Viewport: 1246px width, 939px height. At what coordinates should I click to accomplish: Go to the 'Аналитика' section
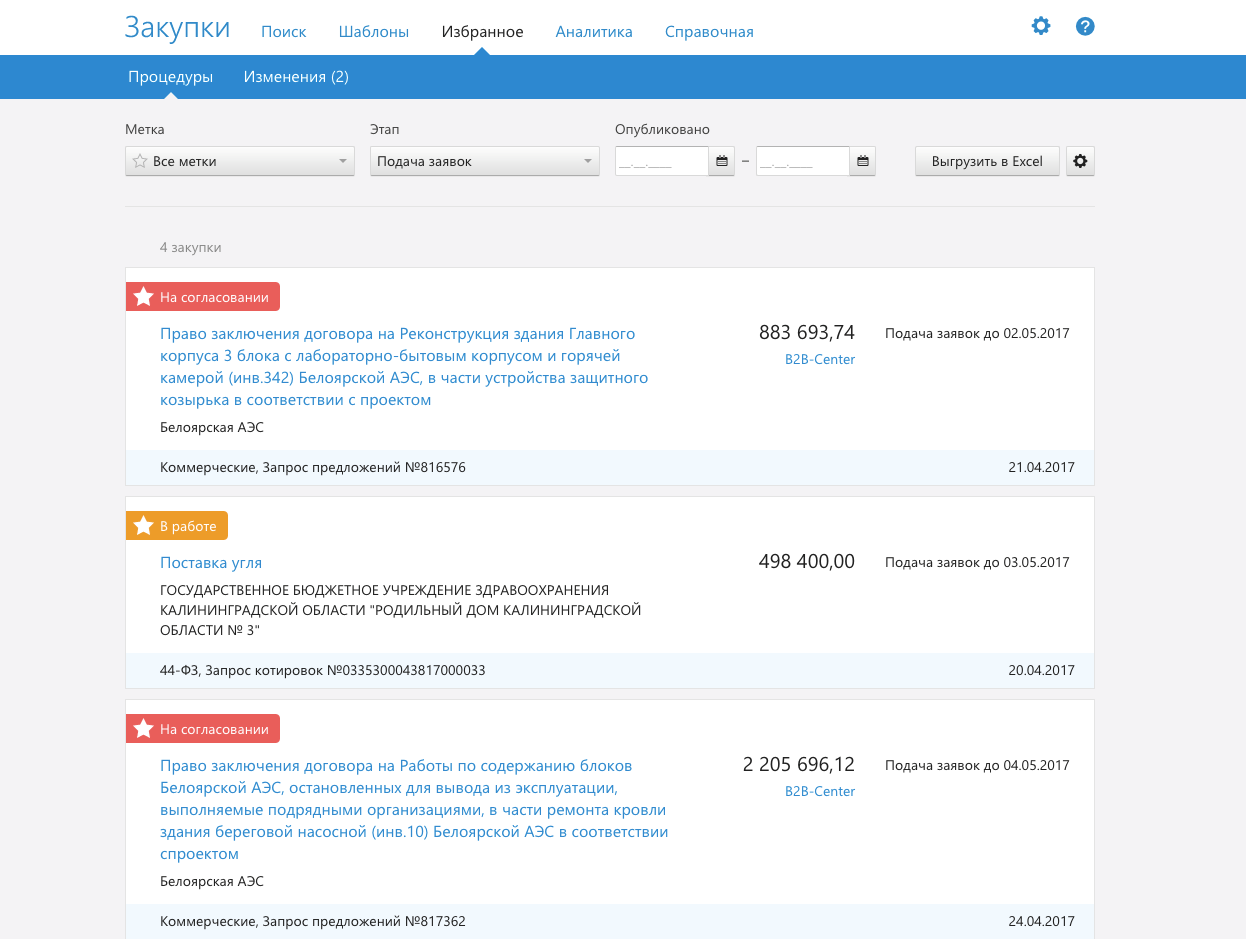pyautogui.click(x=594, y=32)
